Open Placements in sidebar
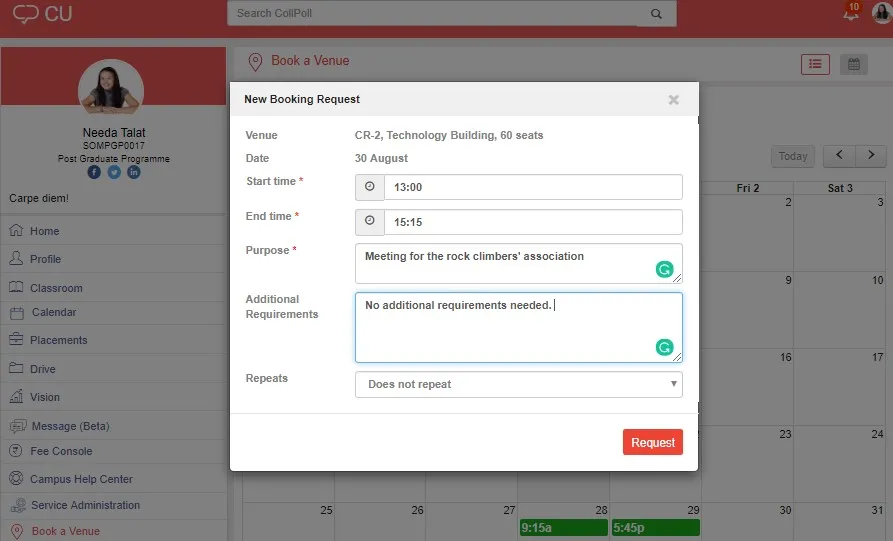Image resolution: width=893 pixels, height=541 pixels. click(x=58, y=340)
